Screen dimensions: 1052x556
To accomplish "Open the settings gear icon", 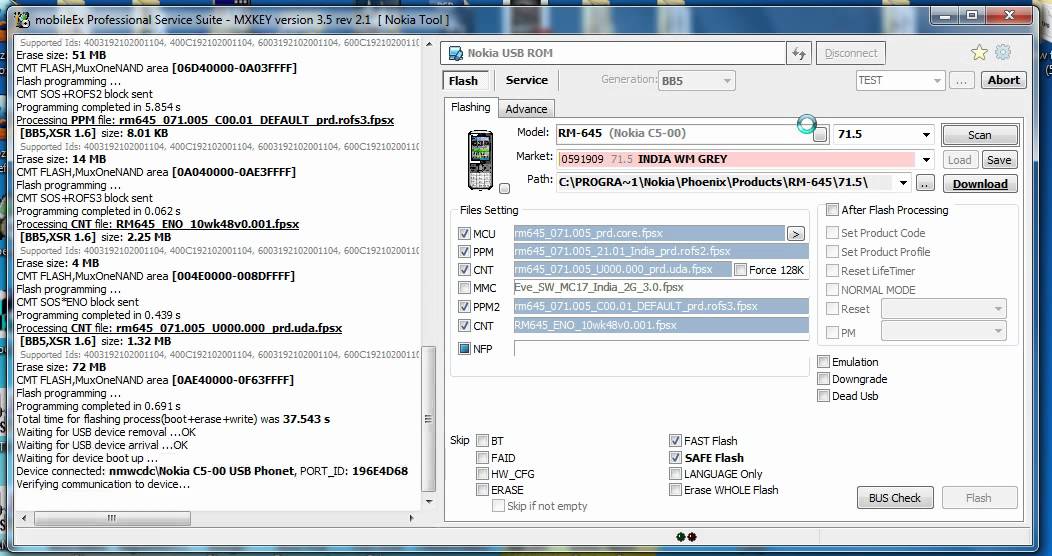I will (x=1003, y=52).
